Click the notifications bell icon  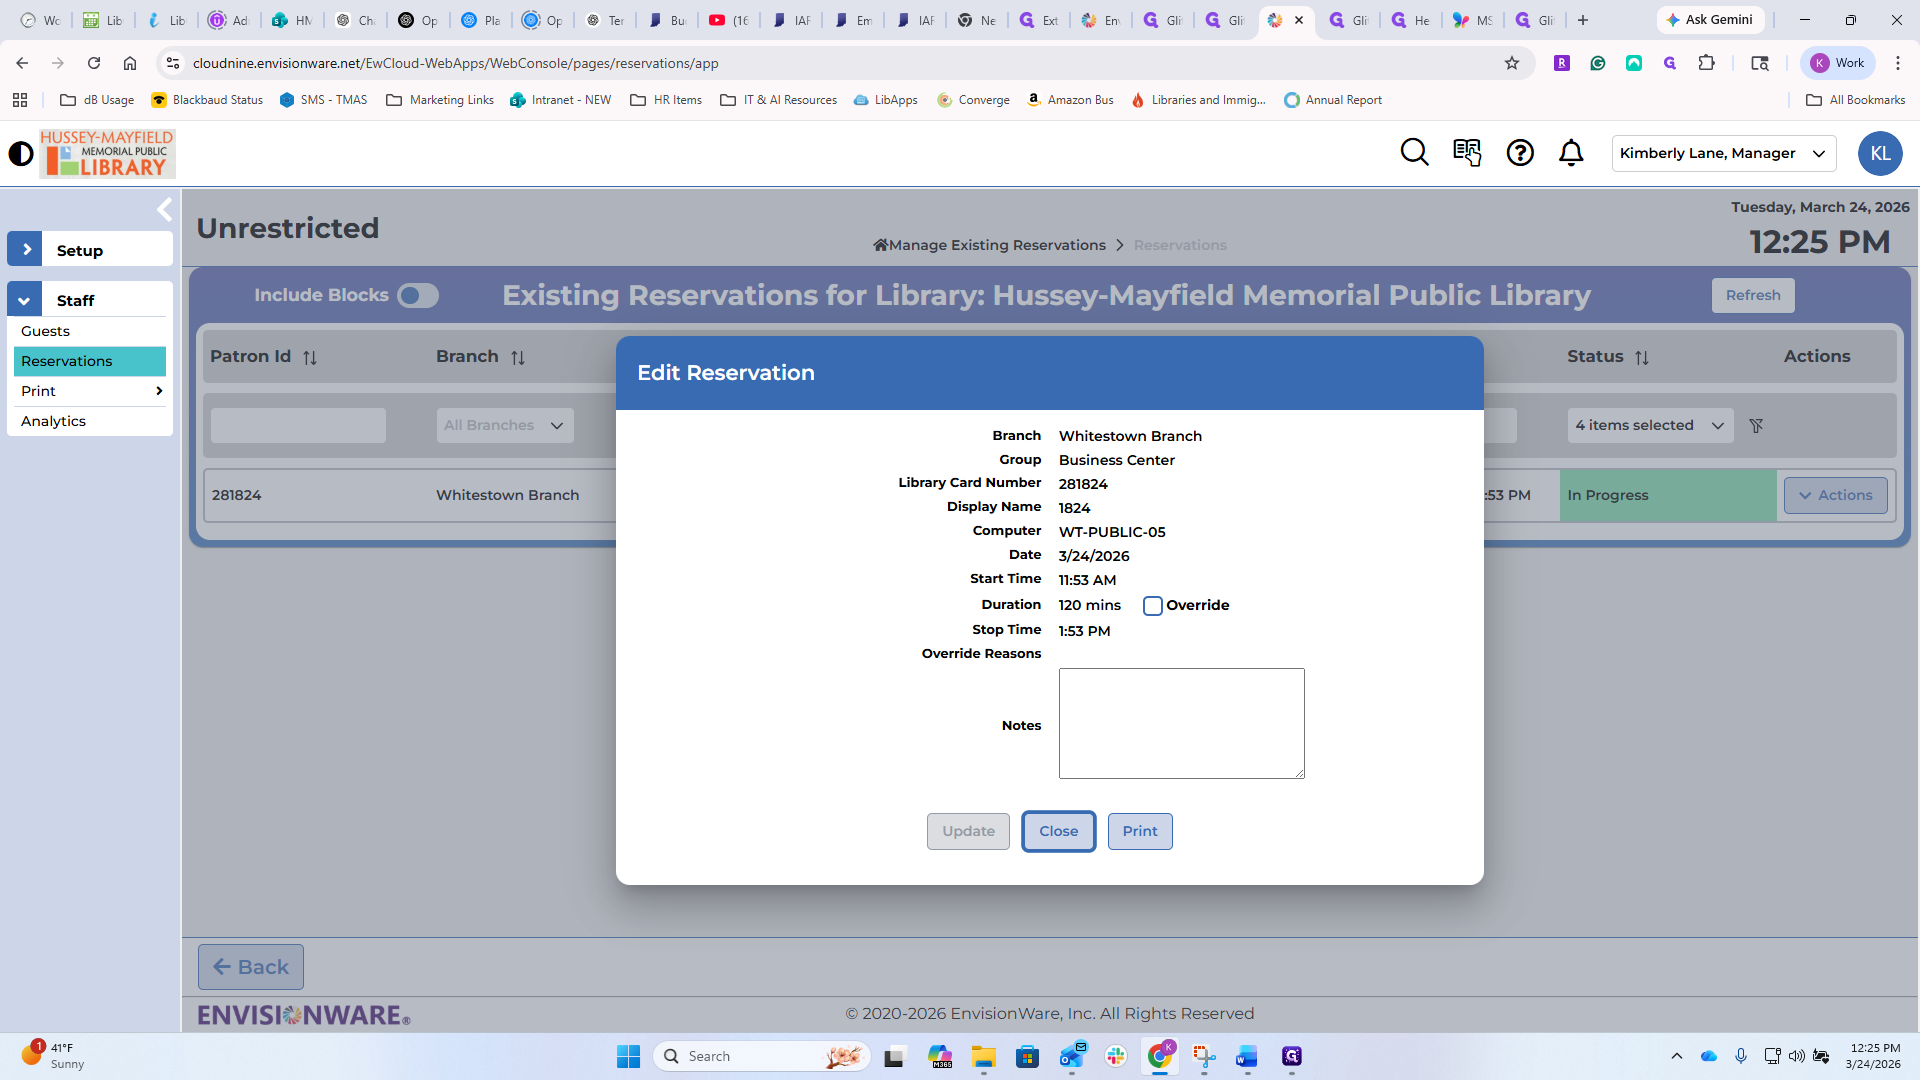click(x=1571, y=152)
